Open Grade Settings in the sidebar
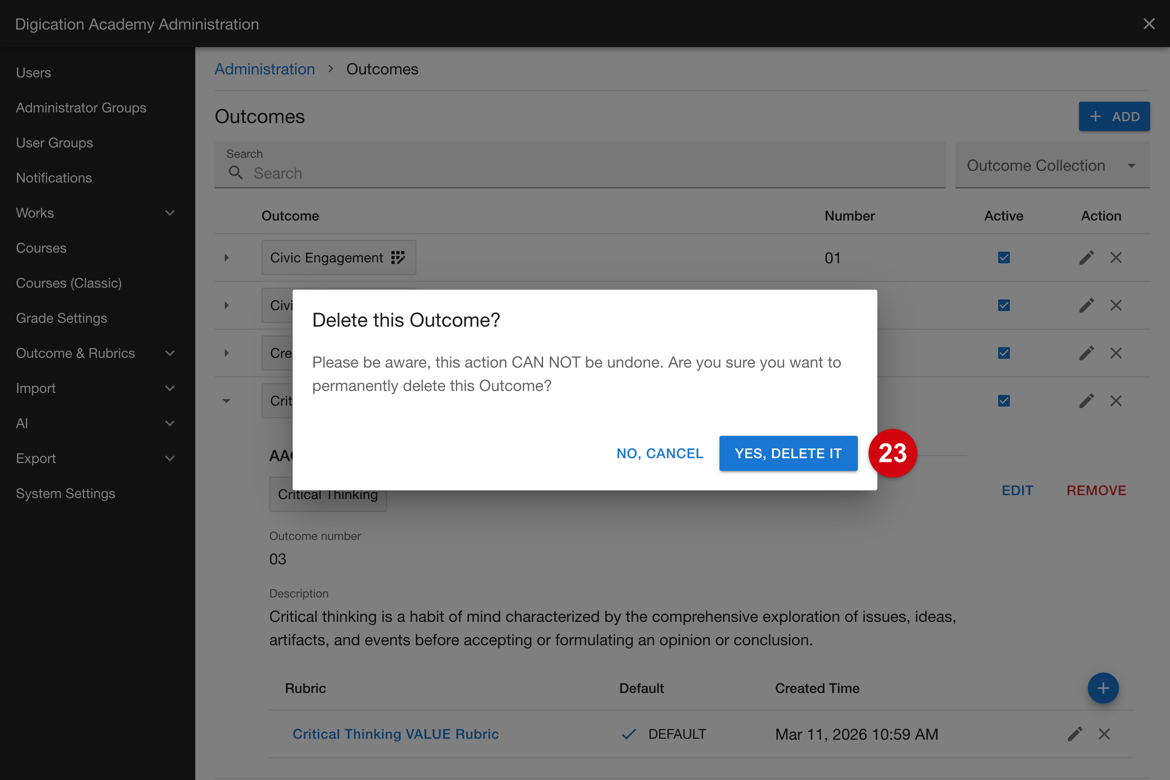 click(x=61, y=318)
